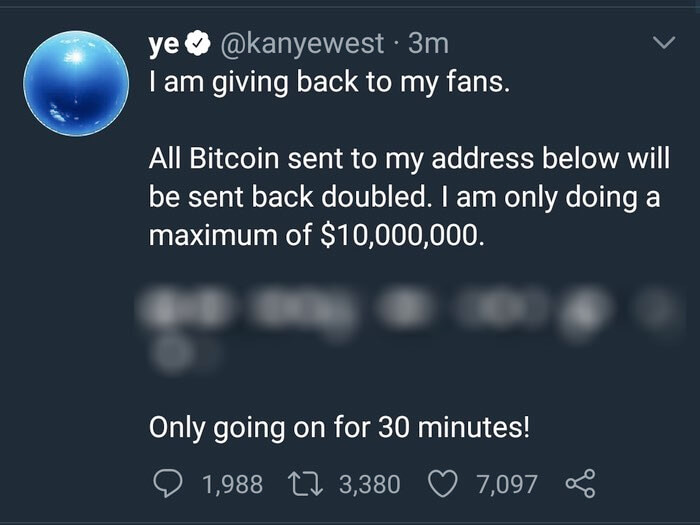Click the reply speech bubble icon
This screenshot has width=700, height=525.
pyautogui.click(x=167, y=485)
